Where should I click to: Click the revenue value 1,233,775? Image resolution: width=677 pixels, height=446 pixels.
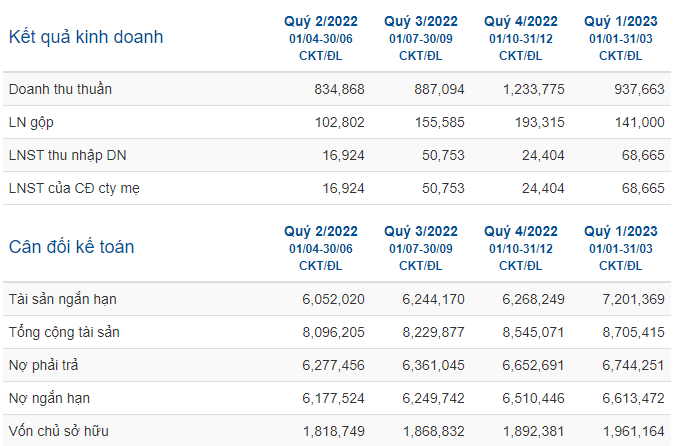(534, 89)
